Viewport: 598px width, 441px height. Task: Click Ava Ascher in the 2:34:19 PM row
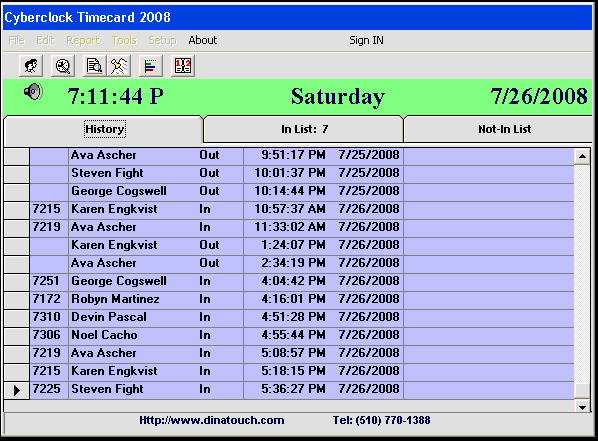[x=103, y=262]
